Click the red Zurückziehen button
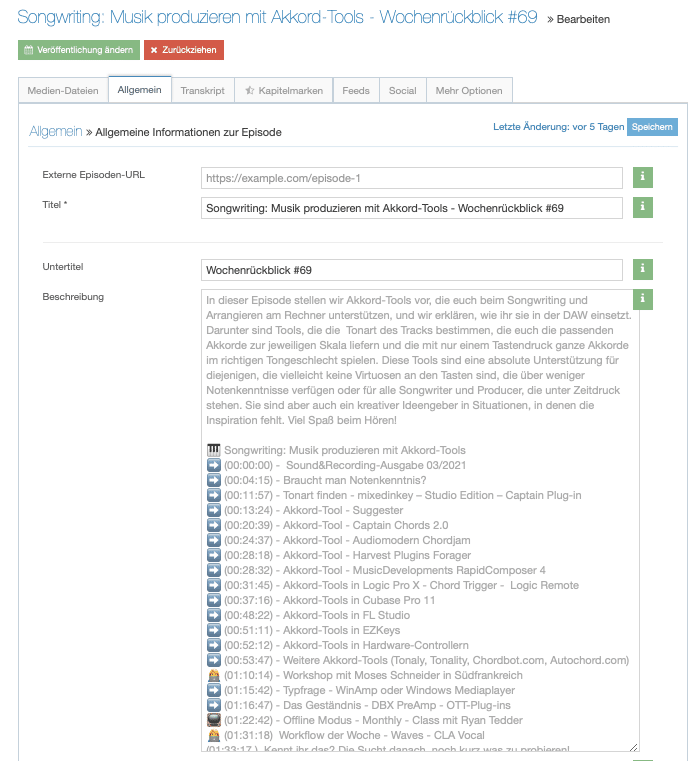Screen dimensions: 693x761 [184, 50]
